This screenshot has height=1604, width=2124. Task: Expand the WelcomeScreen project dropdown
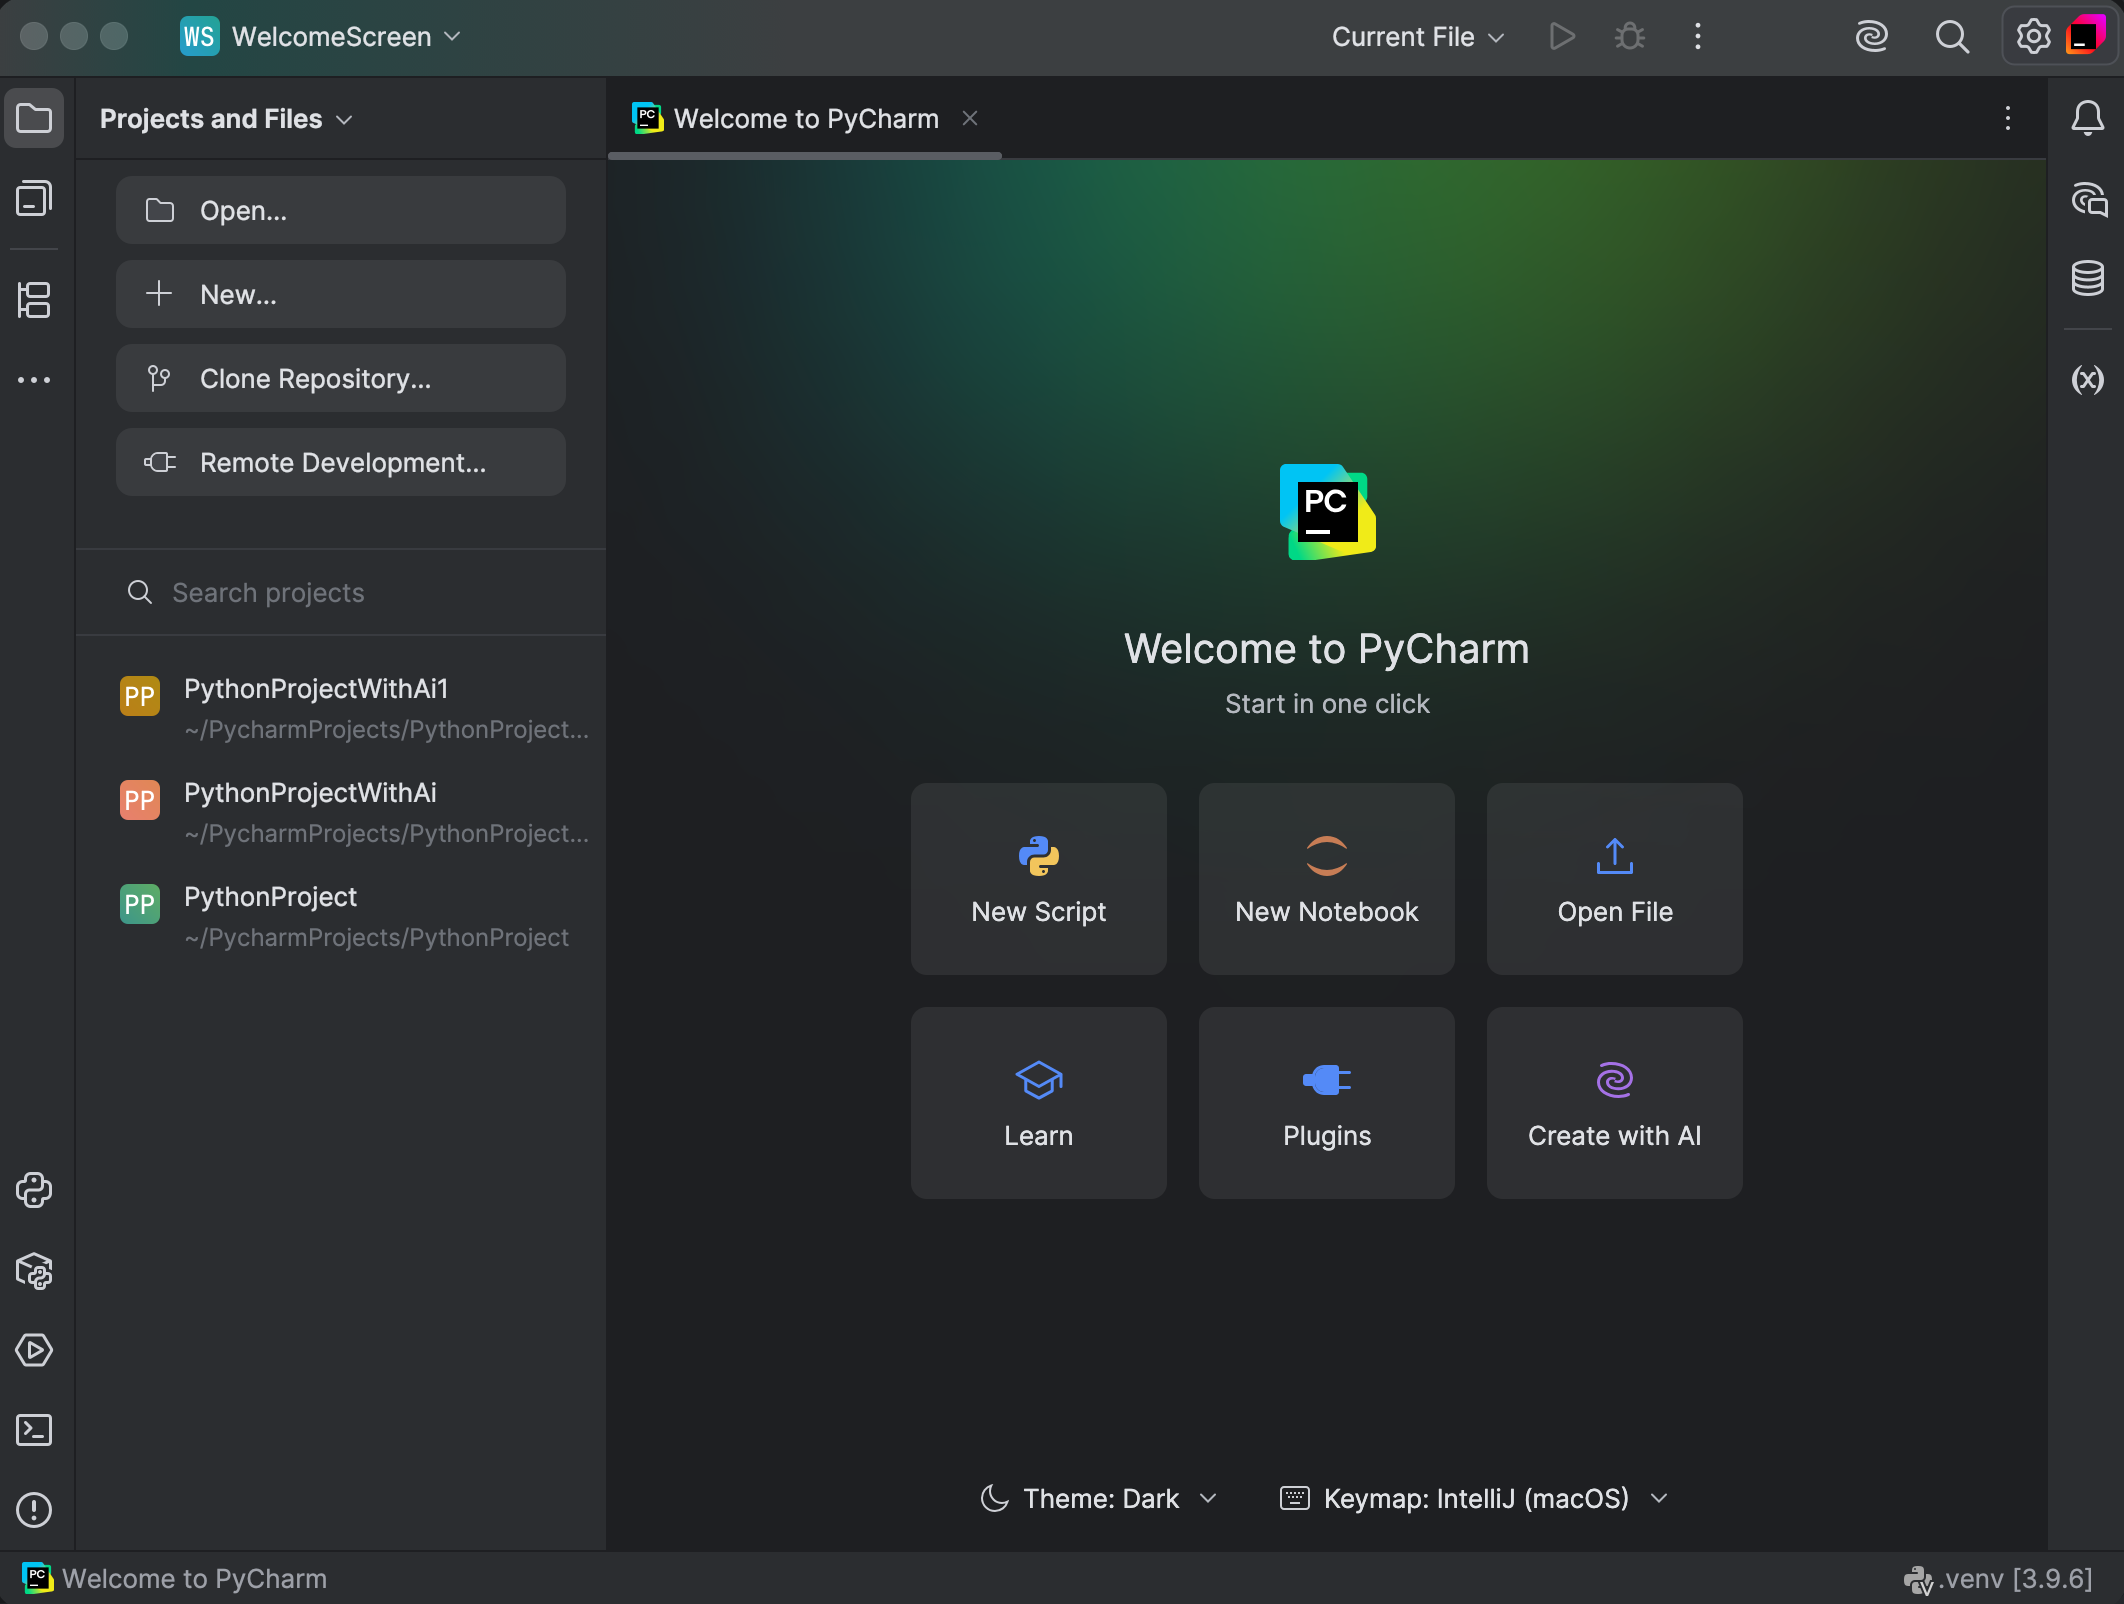(321, 37)
